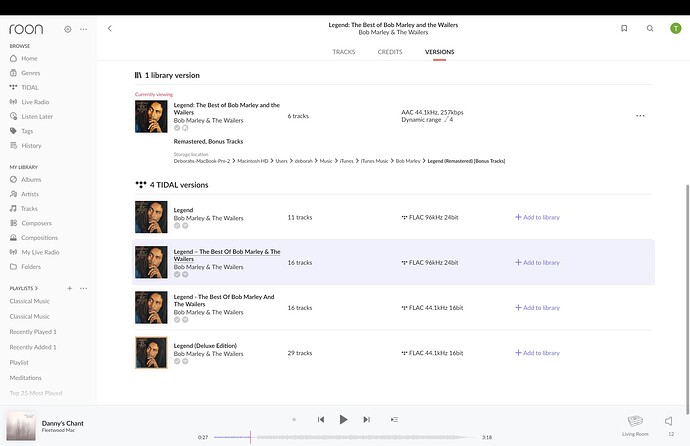Open library version three-dot menu
This screenshot has height=446, width=690.
pyautogui.click(x=640, y=116)
